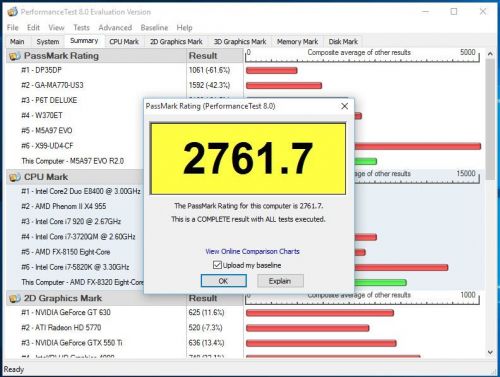
Task: Switch to the Memory Mark tab
Action: (x=297, y=42)
